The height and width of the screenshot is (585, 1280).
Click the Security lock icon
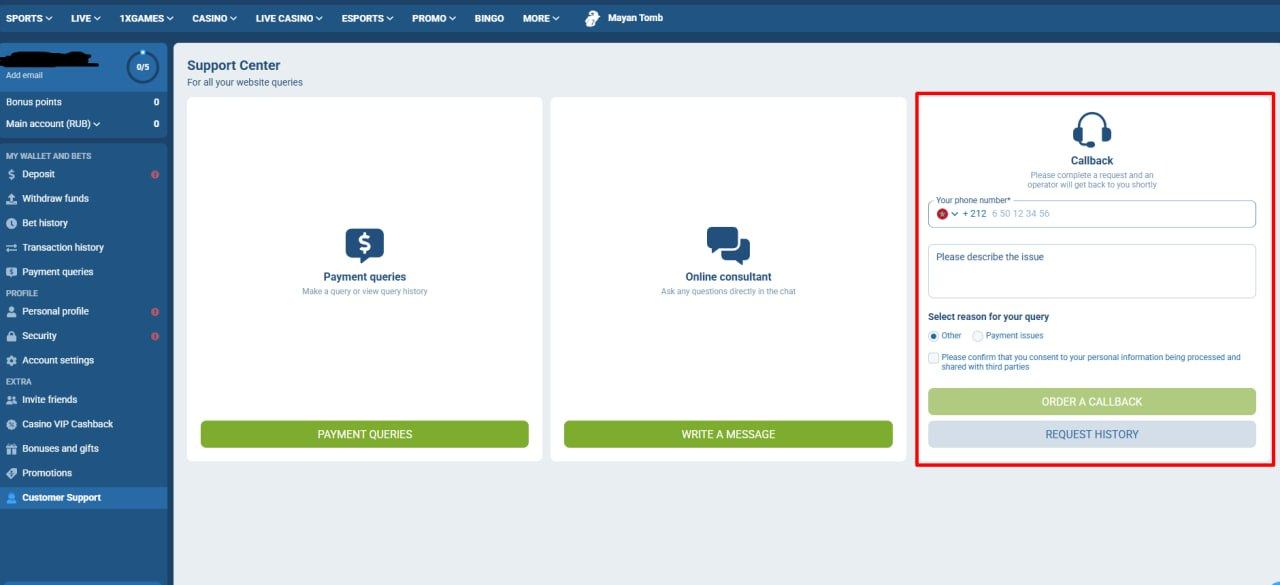[12, 336]
